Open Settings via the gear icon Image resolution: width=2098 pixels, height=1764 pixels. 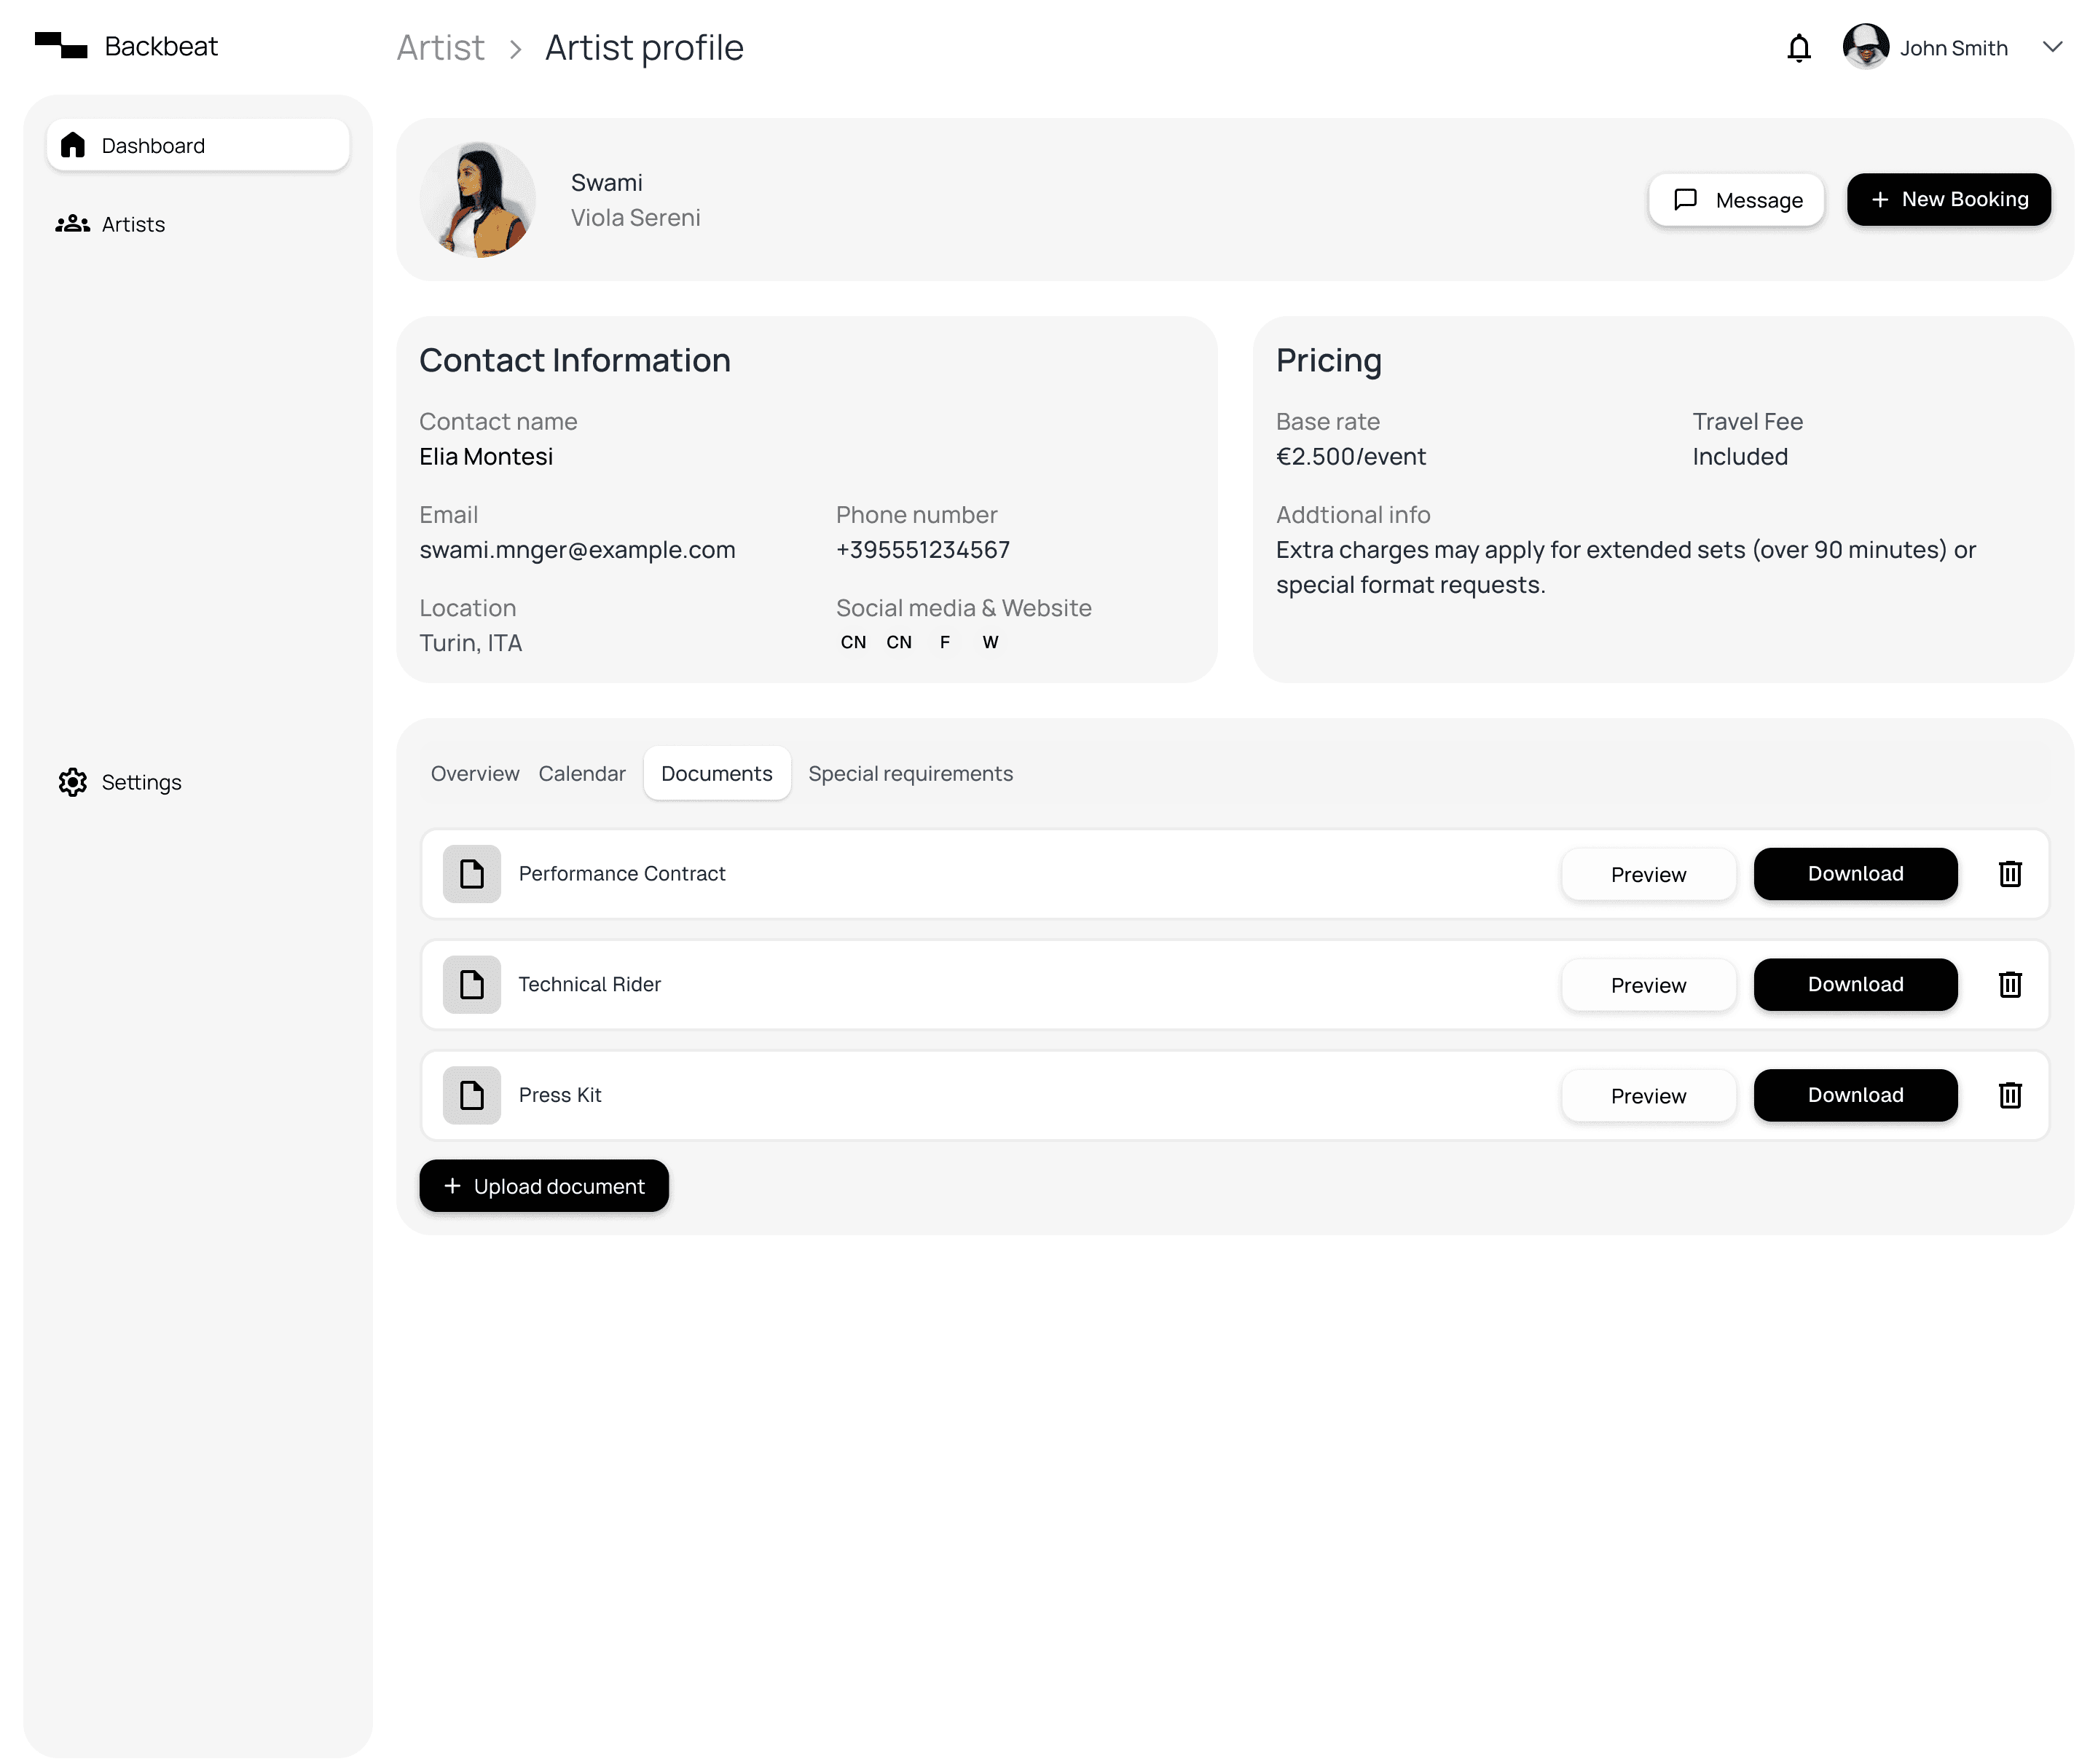tap(72, 782)
